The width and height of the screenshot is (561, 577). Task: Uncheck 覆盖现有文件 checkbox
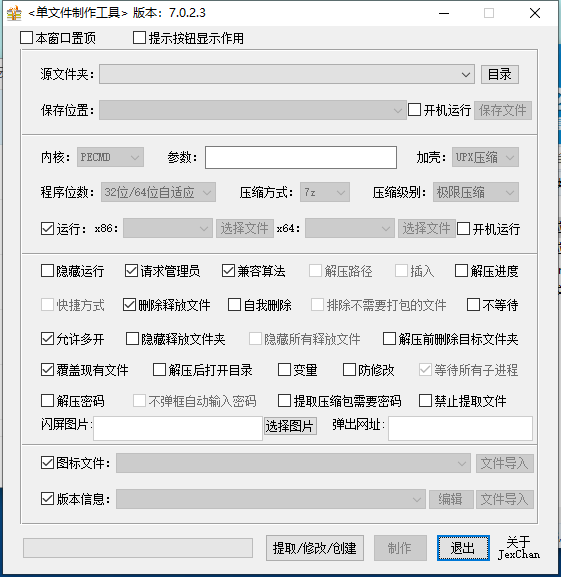click(x=47, y=370)
